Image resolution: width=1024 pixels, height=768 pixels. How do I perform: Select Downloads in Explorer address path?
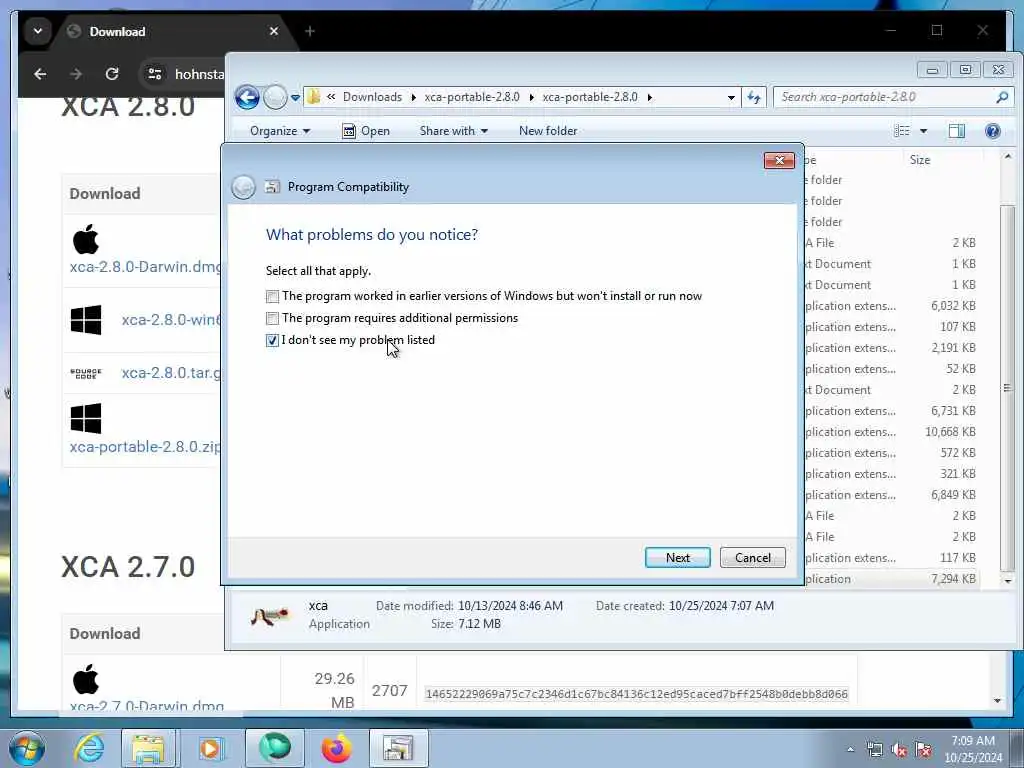pos(372,97)
